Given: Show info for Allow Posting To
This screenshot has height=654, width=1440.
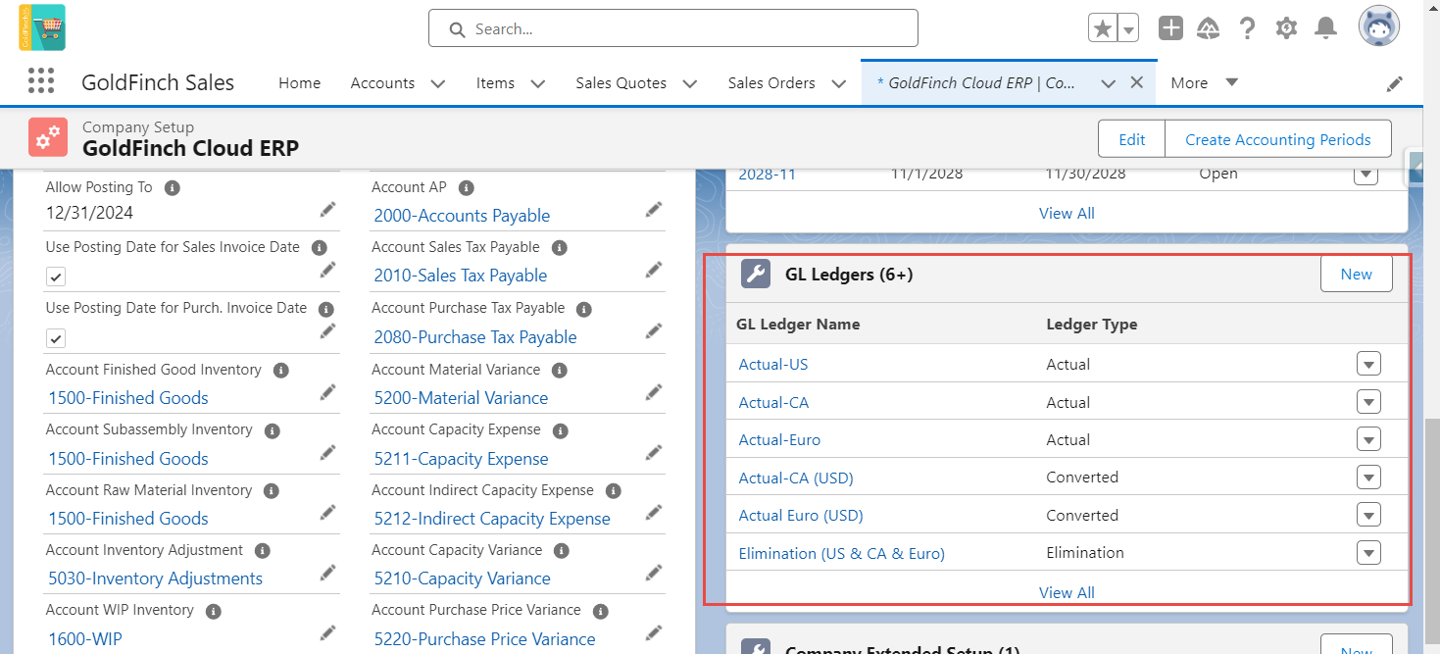Looking at the screenshot, I should 172,187.
